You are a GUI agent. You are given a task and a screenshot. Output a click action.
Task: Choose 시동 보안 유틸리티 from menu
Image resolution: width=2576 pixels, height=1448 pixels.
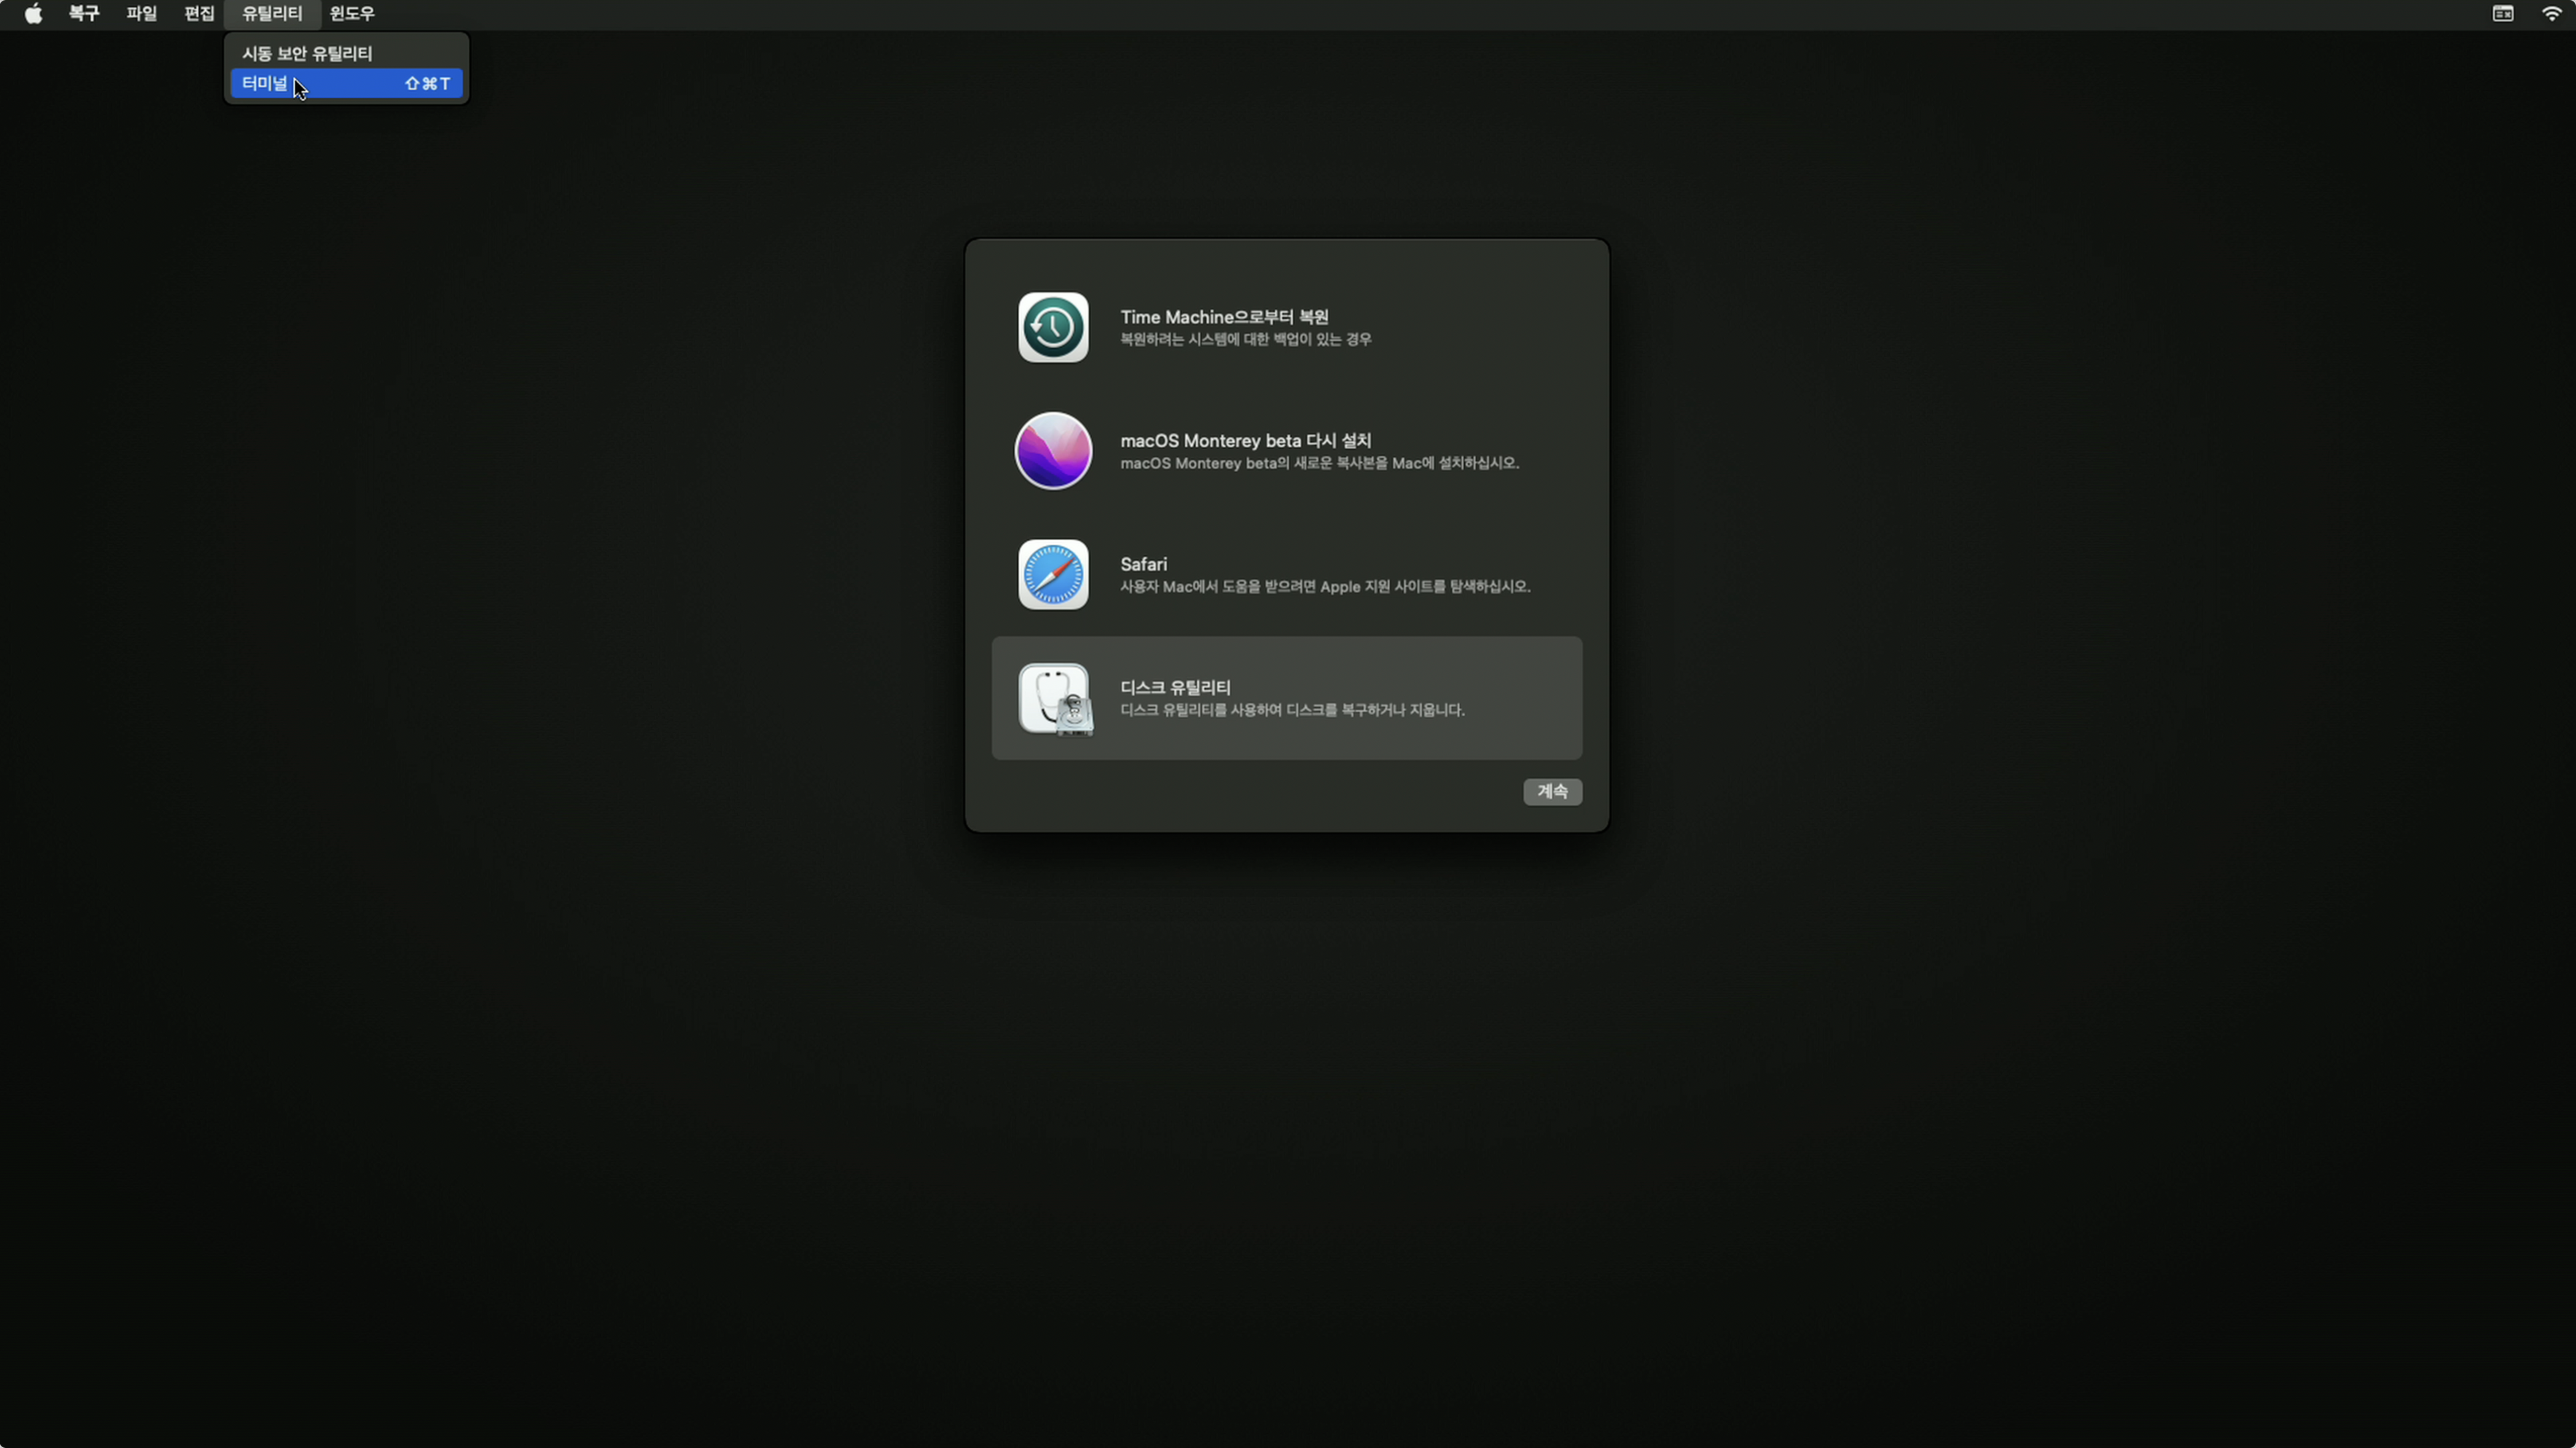(307, 54)
